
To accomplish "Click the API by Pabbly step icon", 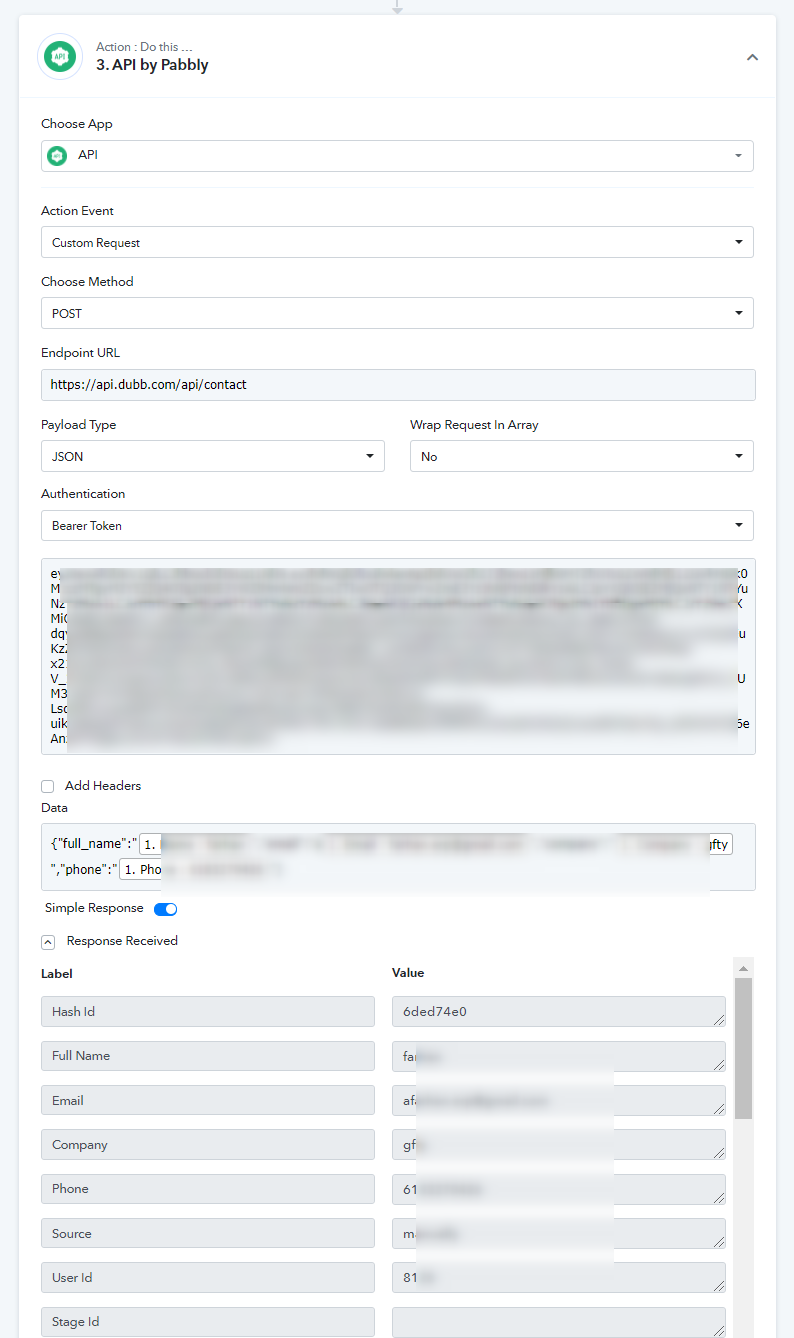I will point(60,57).
